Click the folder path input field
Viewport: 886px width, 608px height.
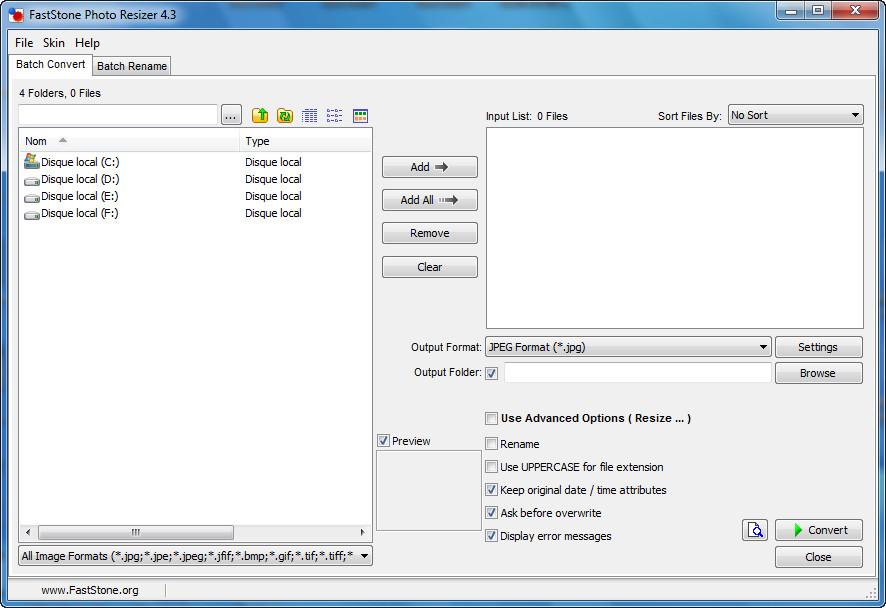[118, 115]
